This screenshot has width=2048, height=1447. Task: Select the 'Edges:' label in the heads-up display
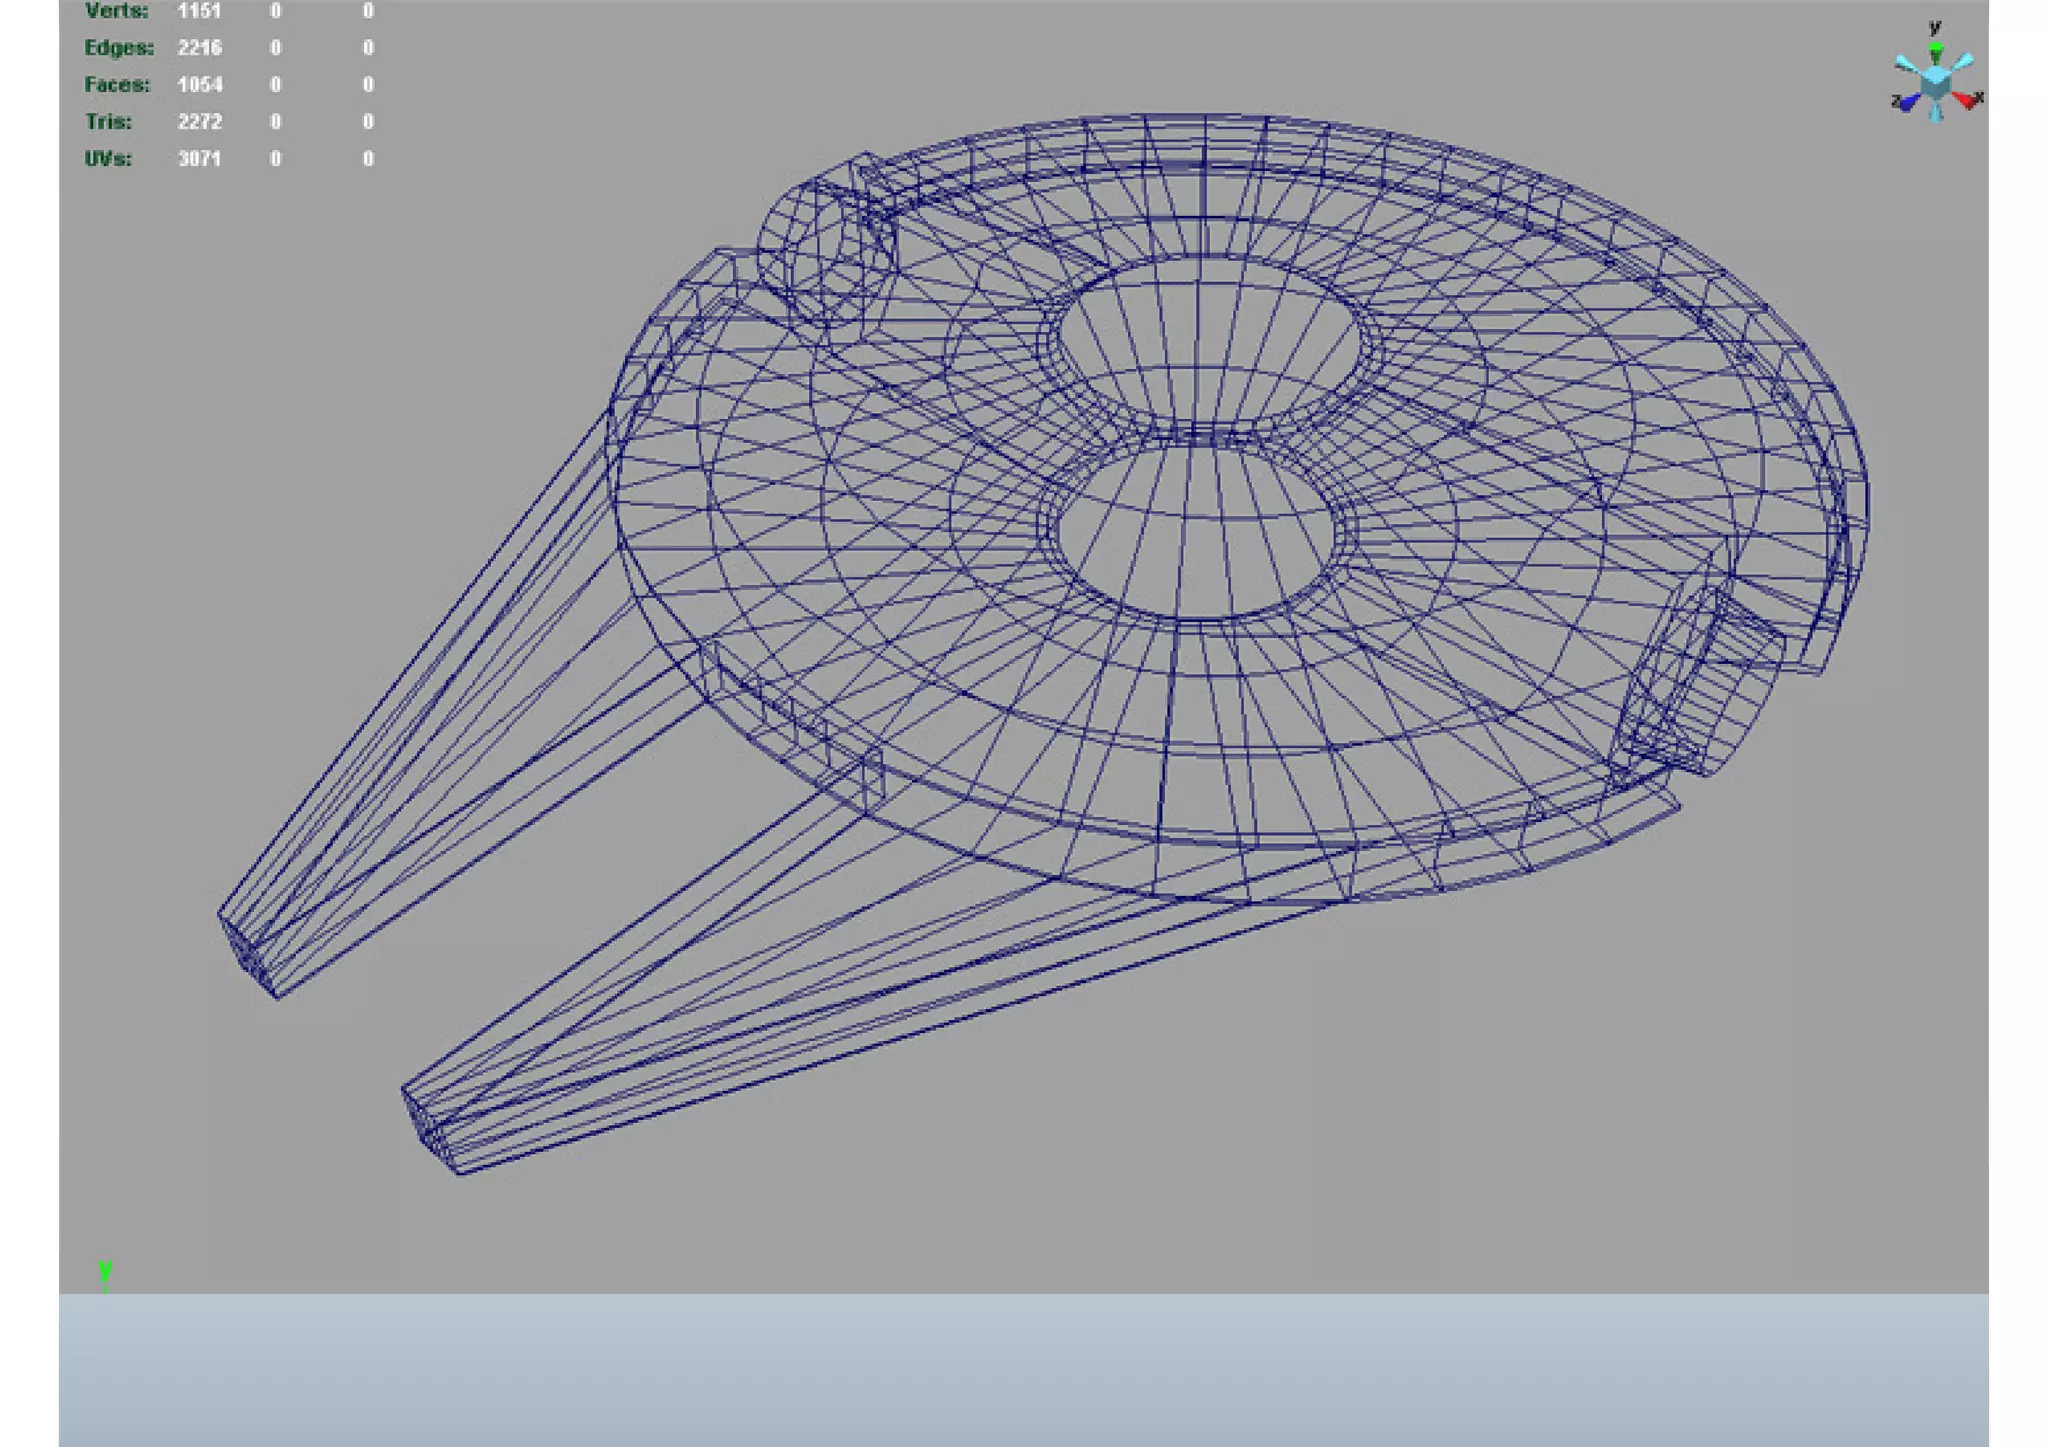pyautogui.click(x=119, y=48)
